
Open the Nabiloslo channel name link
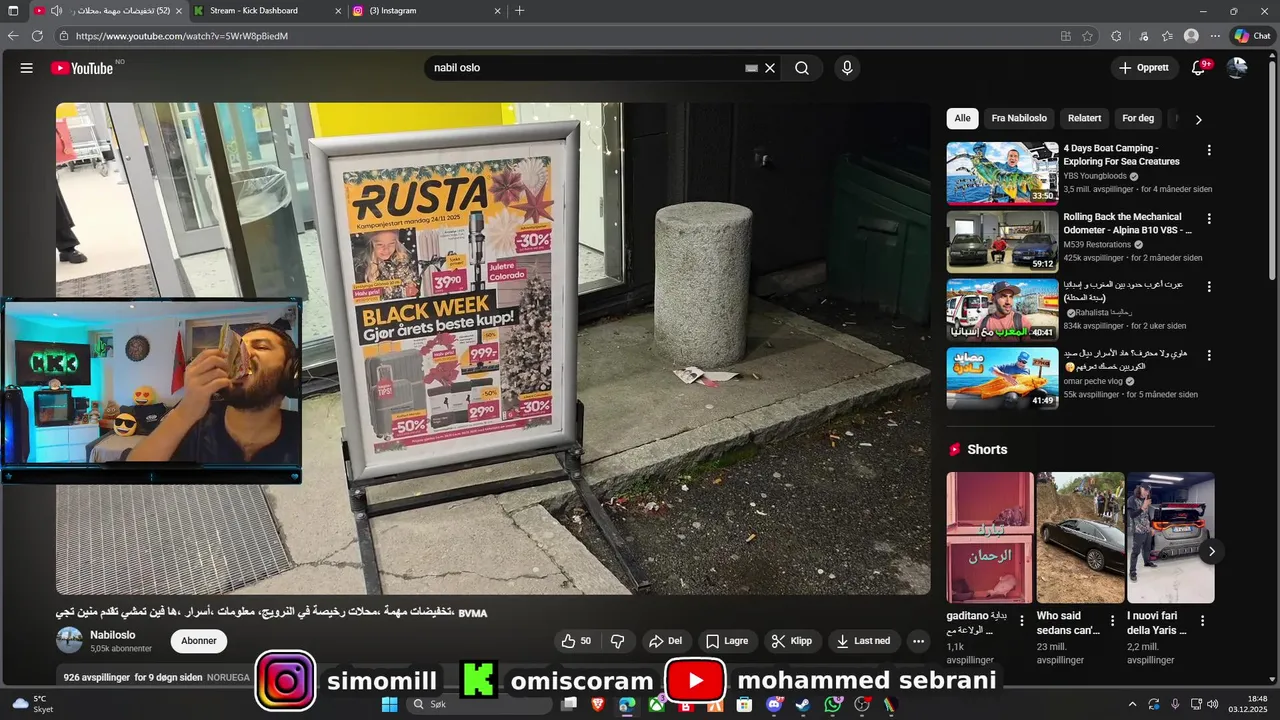click(x=112, y=635)
